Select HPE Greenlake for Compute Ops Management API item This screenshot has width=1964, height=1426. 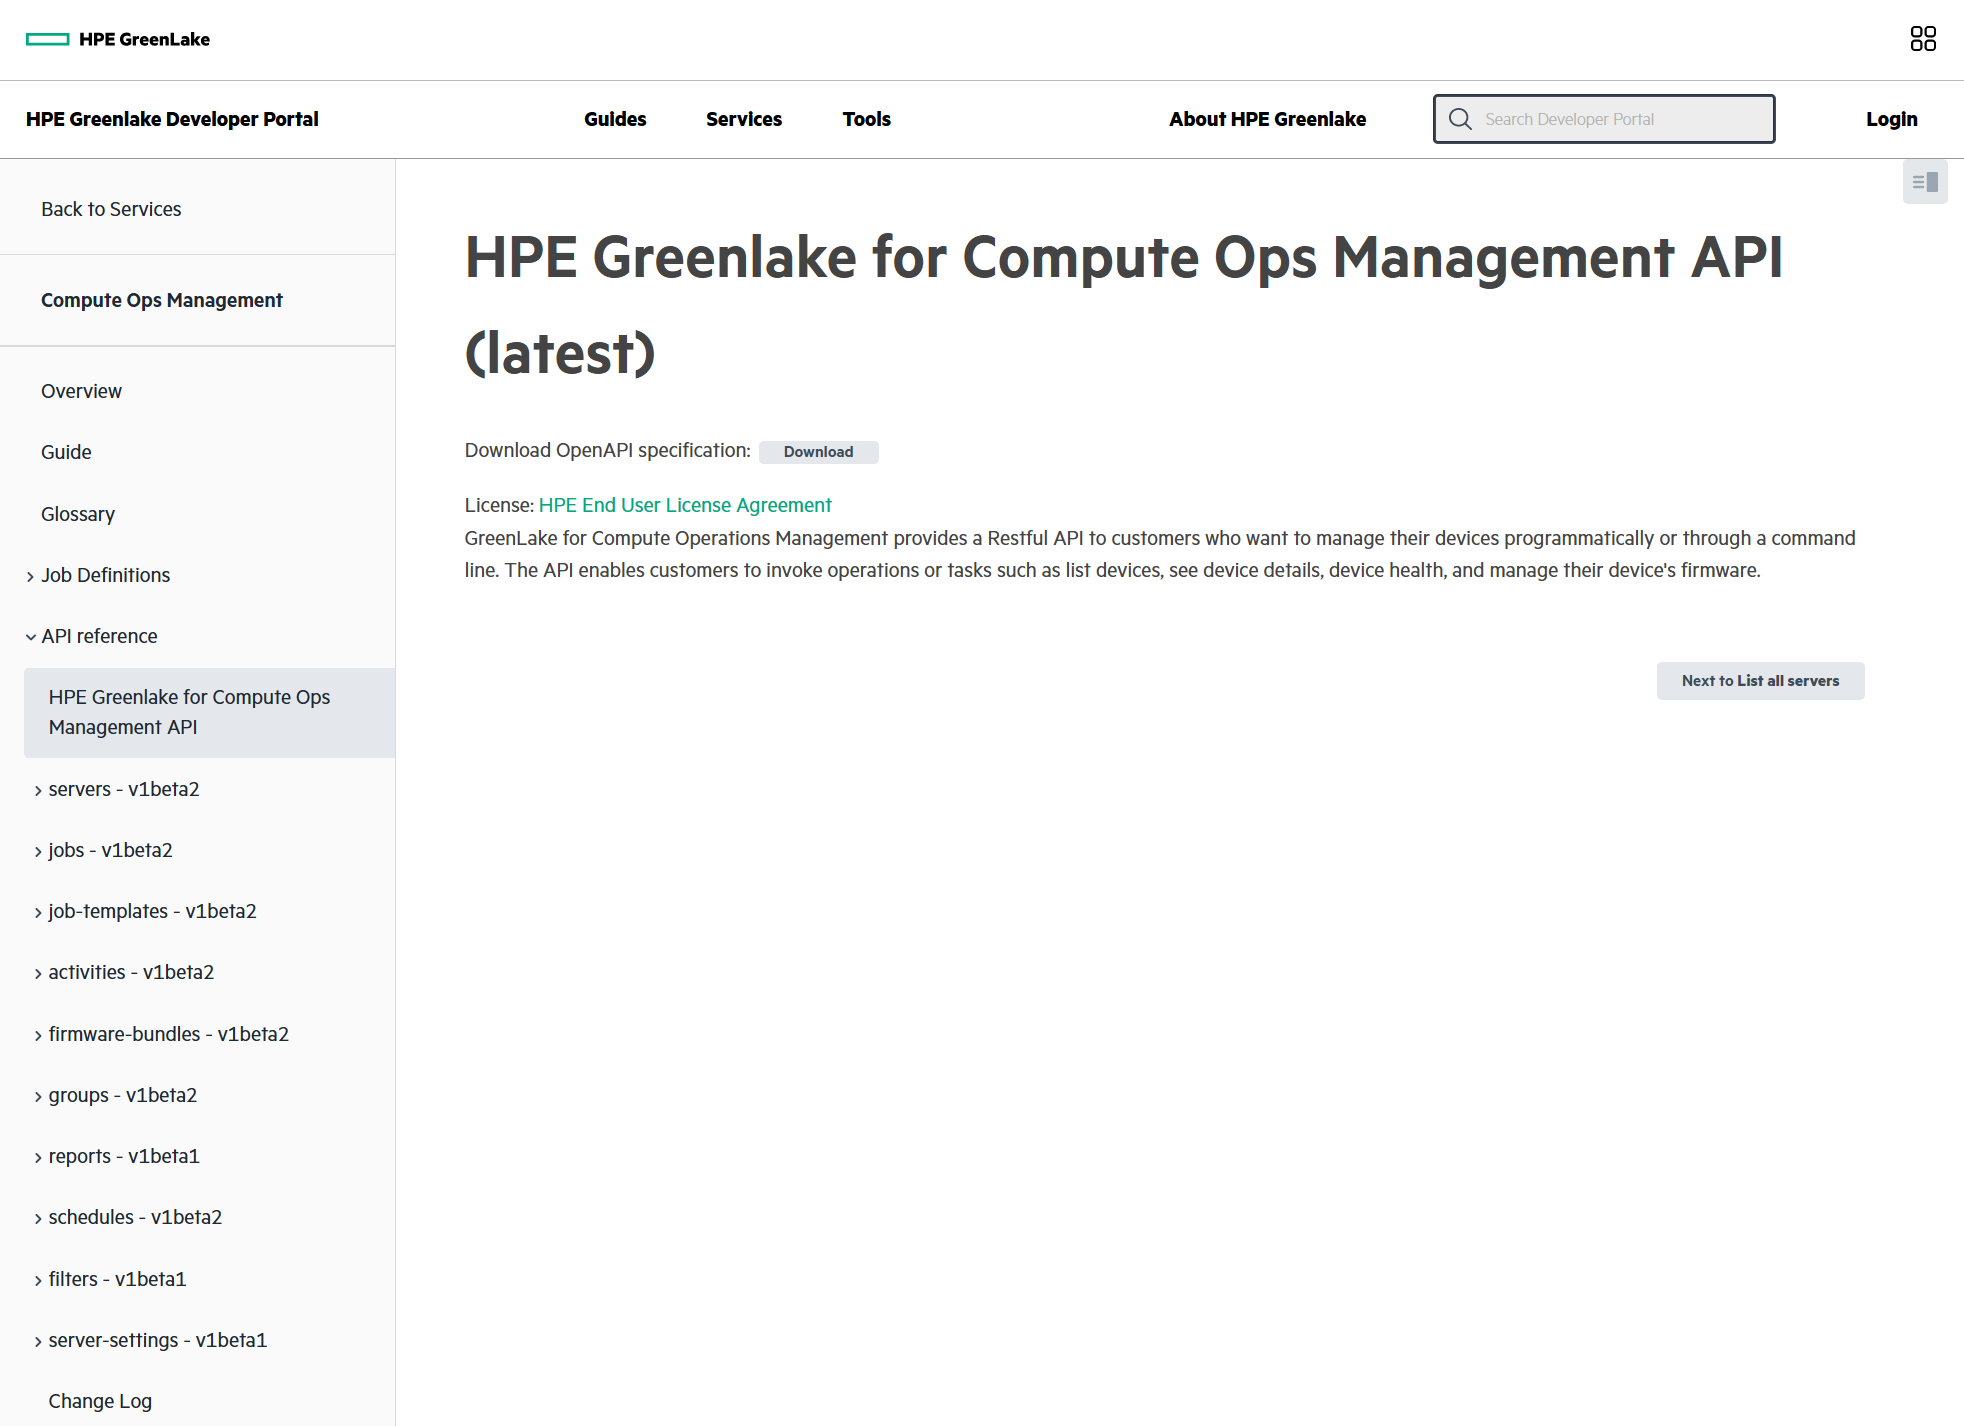coord(209,712)
